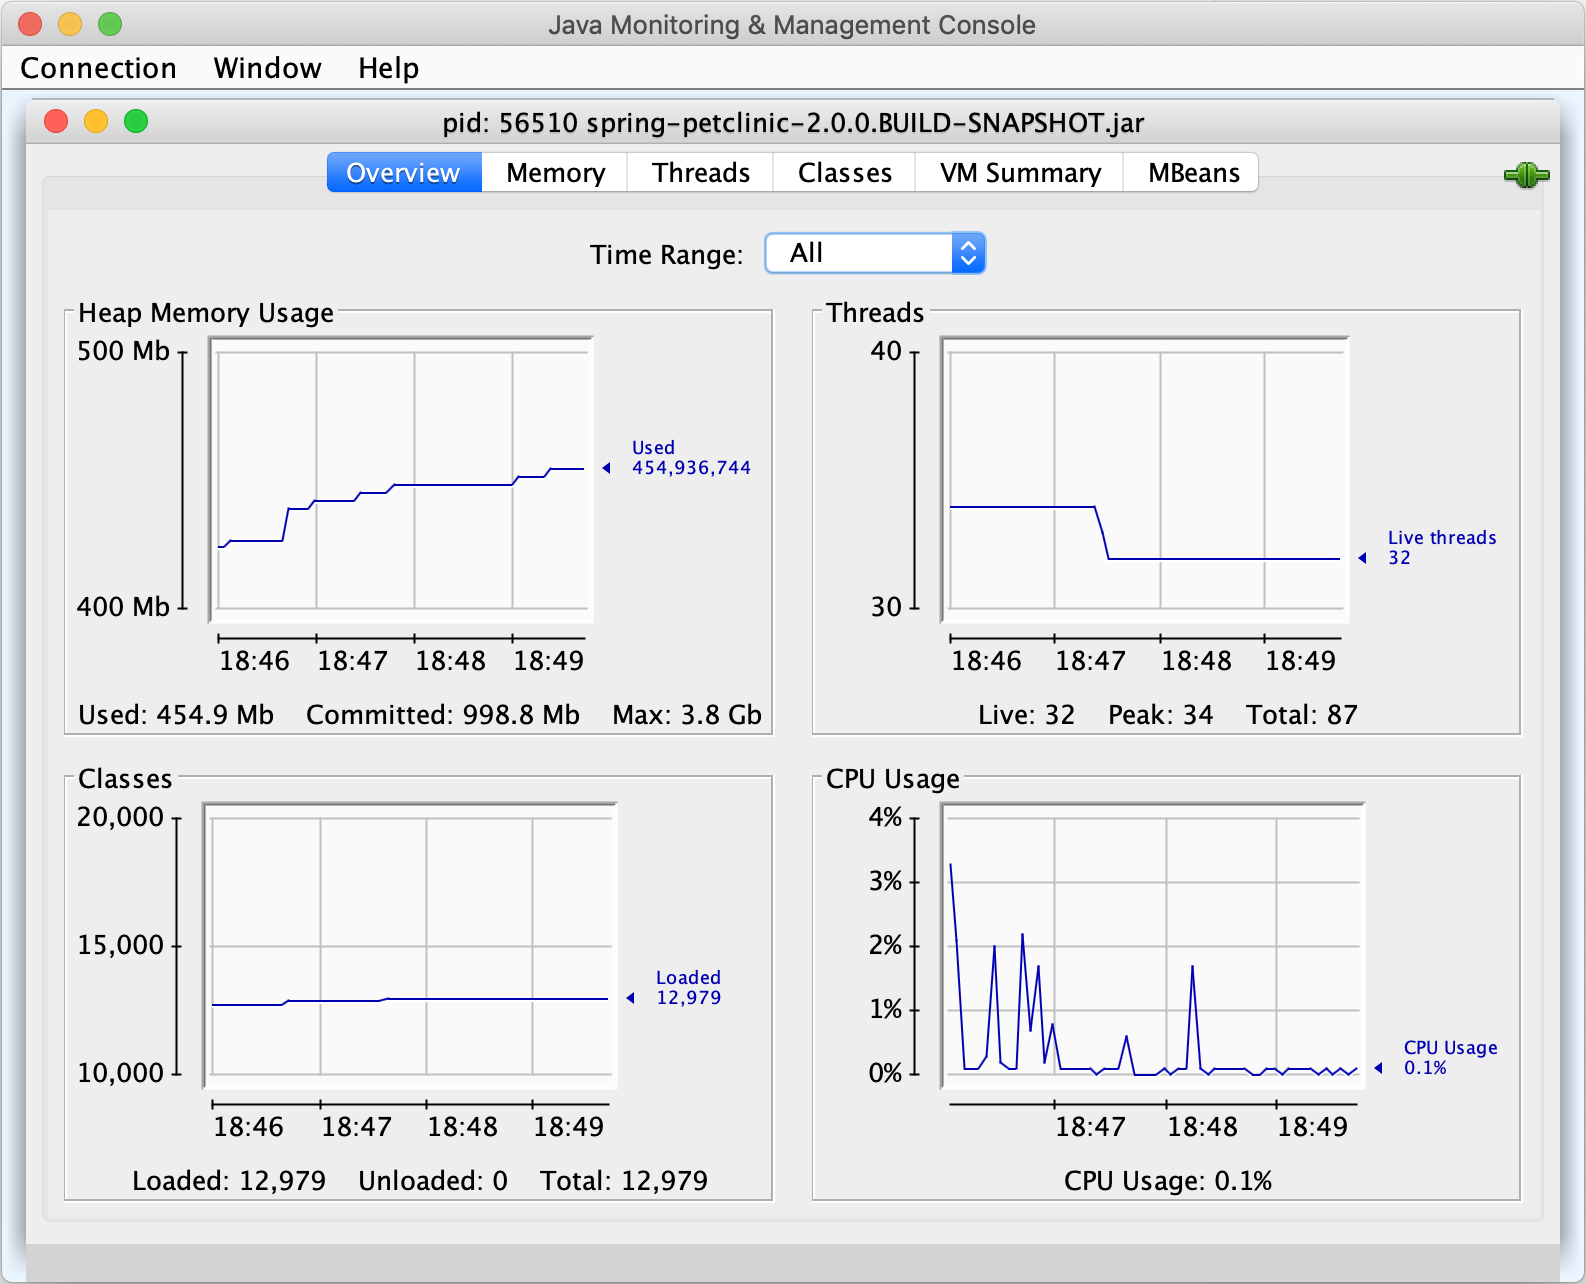Screen dimensions: 1586x1284
Task: Minimize the inner petclinic connection window
Action: (x=96, y=122)
